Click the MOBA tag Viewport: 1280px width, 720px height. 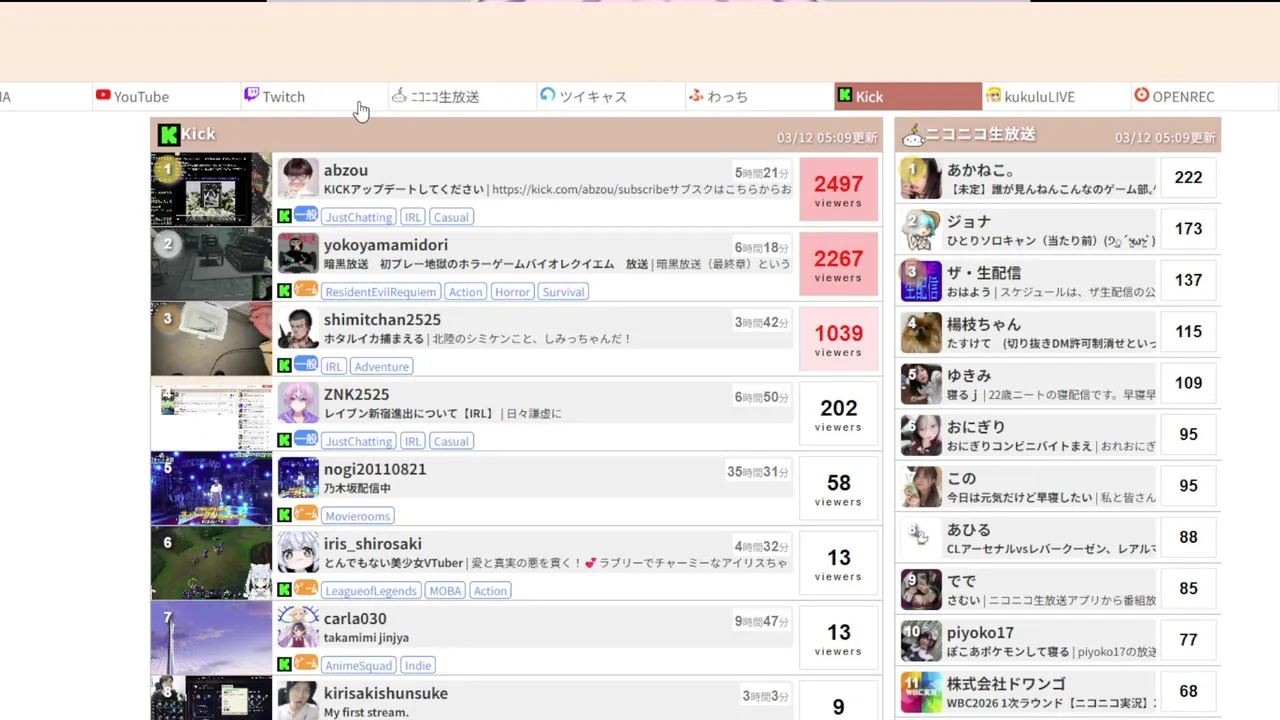pyautogui.click(x=445, y=591)
